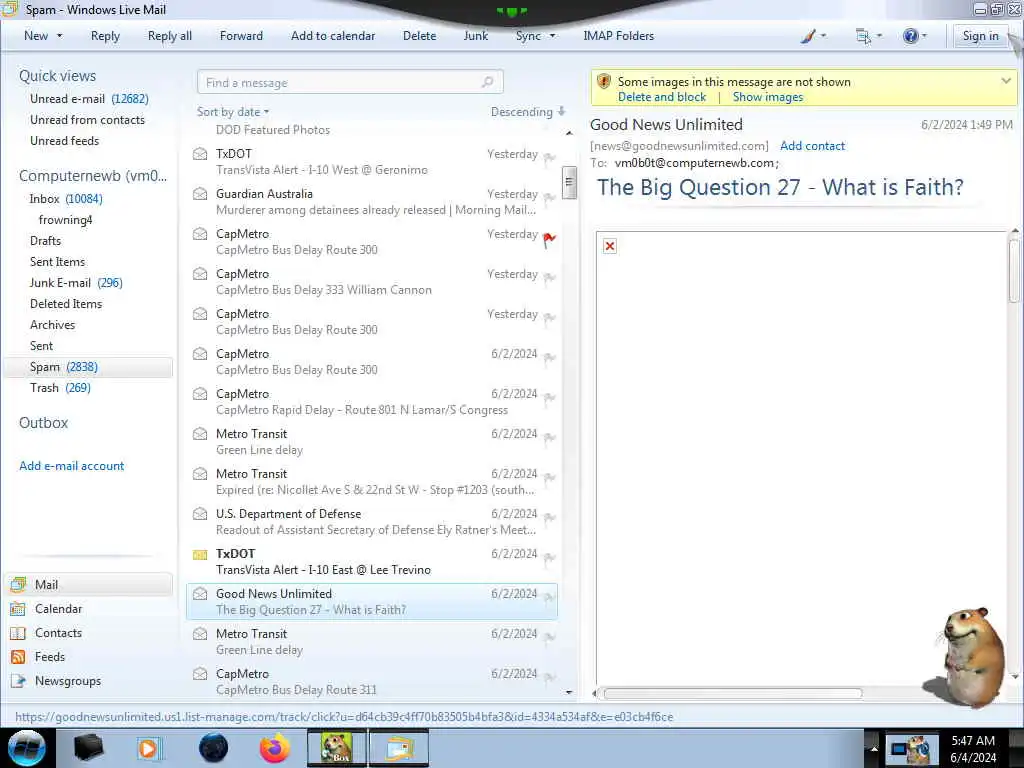Open the Junk E-mail folder
The image size is (1024, 768).
[76, 283]
